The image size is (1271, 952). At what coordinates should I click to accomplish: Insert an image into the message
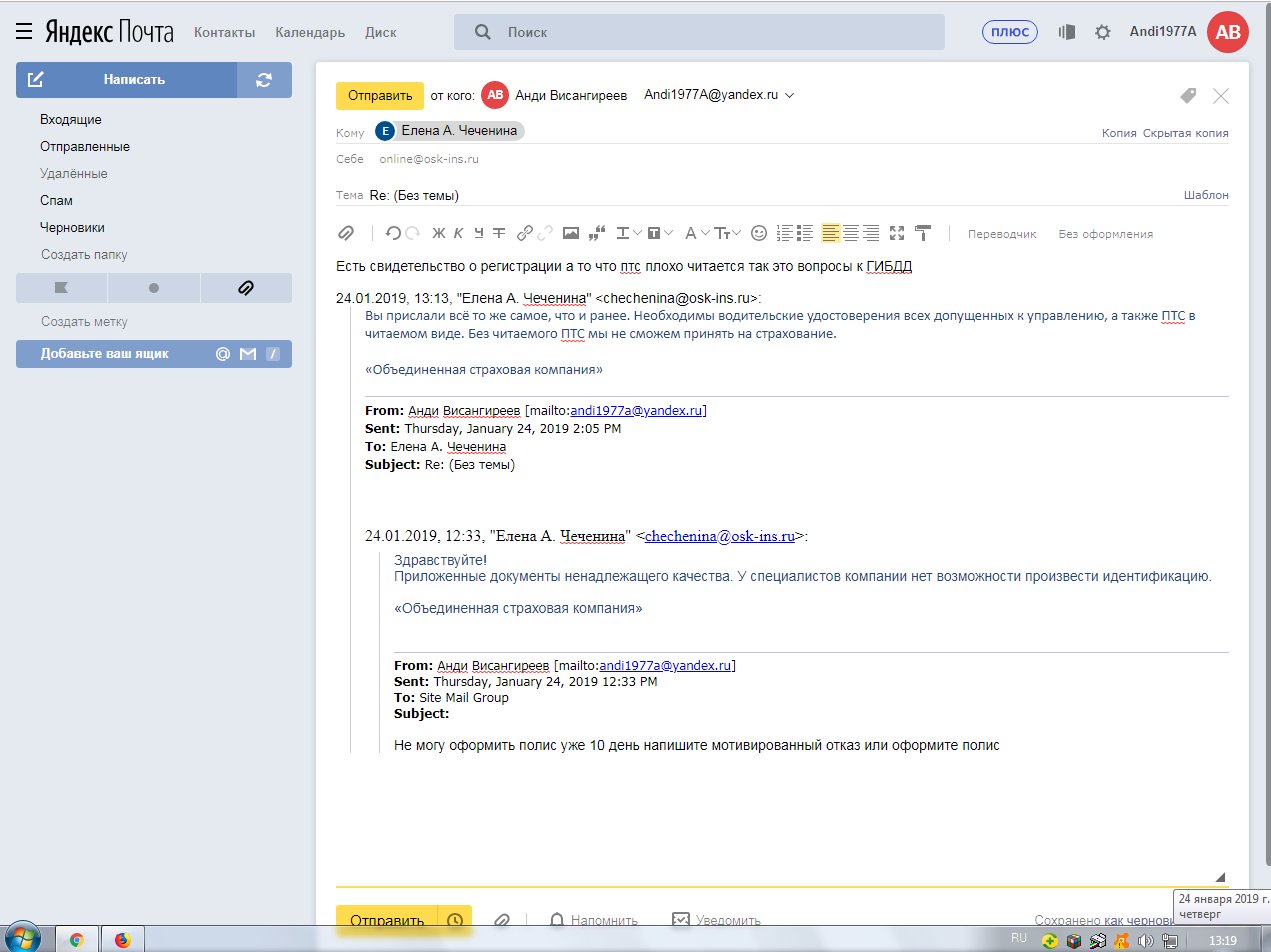[x=571, y=233]
